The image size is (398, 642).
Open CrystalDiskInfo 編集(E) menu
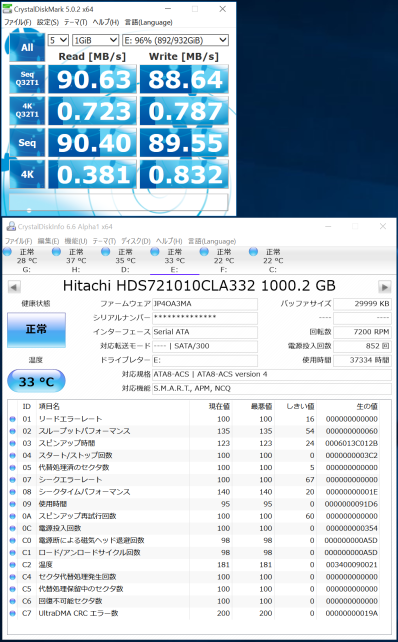click(48, 241)
